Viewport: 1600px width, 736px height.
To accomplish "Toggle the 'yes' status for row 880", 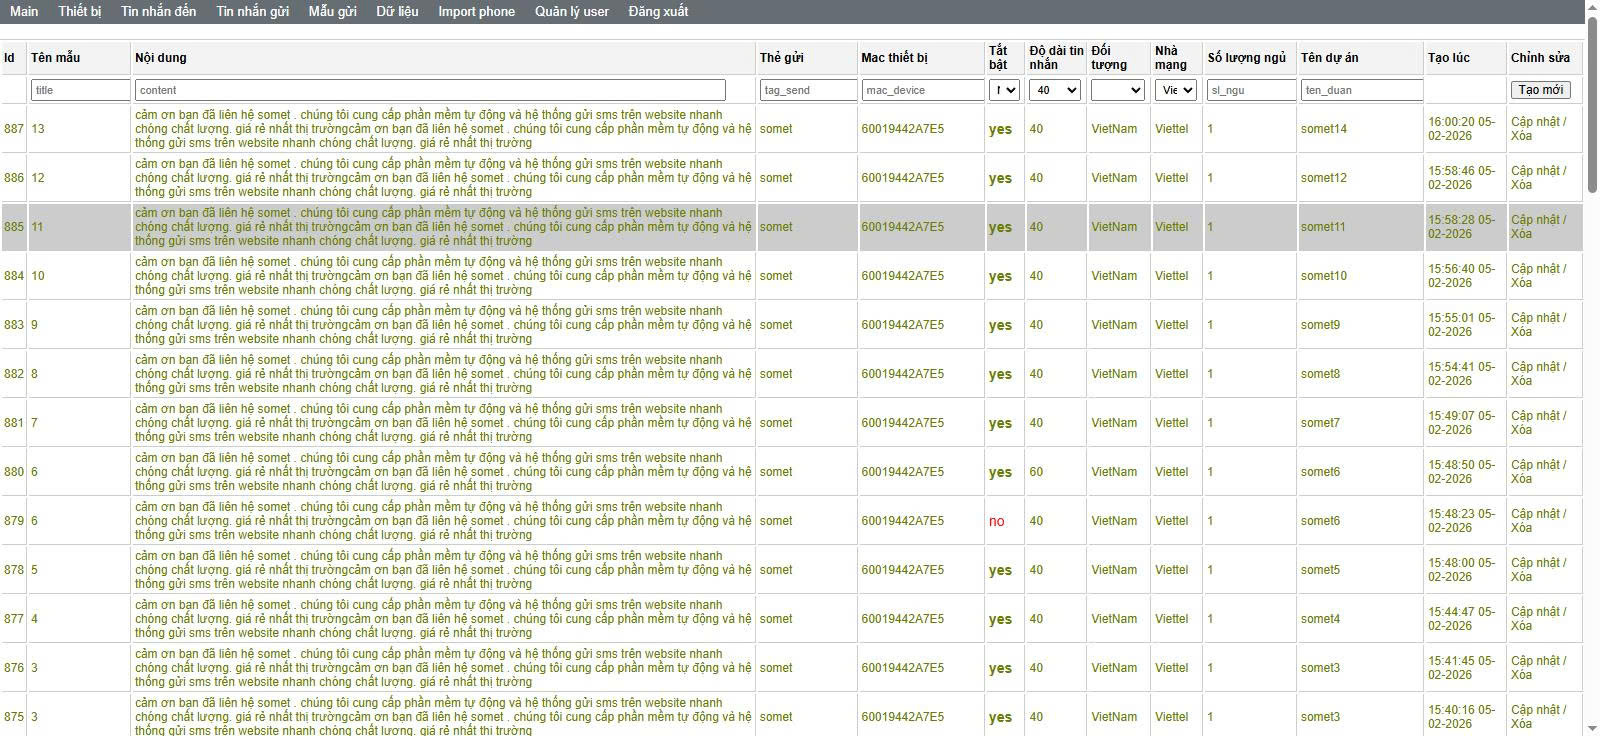I will click(x=1000, y=472).
